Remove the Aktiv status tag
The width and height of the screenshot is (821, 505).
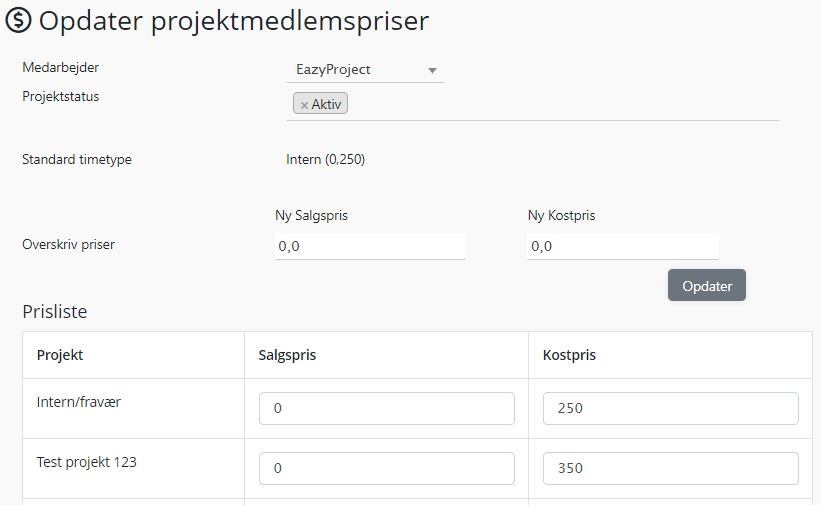(x=304, y=105)
